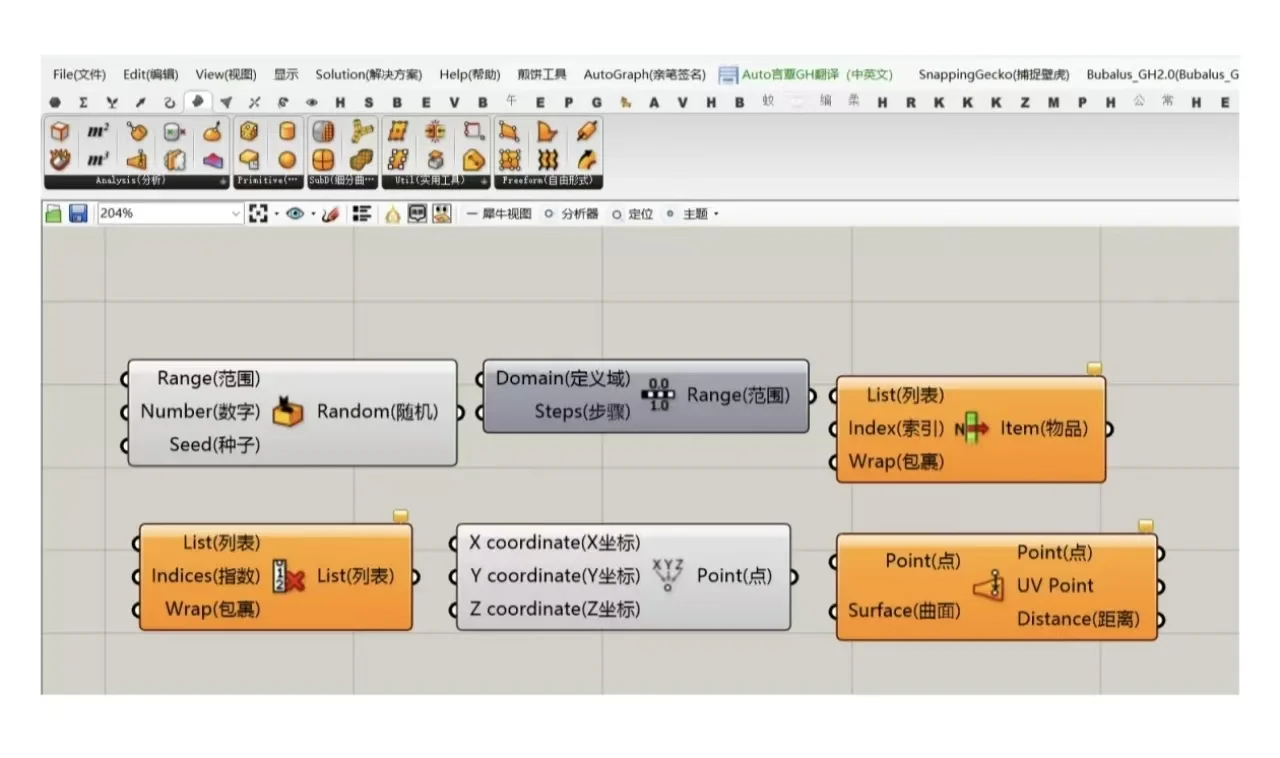
Task: Select the red sketch pen toolbar icon
Action: [x=330, y=214]
